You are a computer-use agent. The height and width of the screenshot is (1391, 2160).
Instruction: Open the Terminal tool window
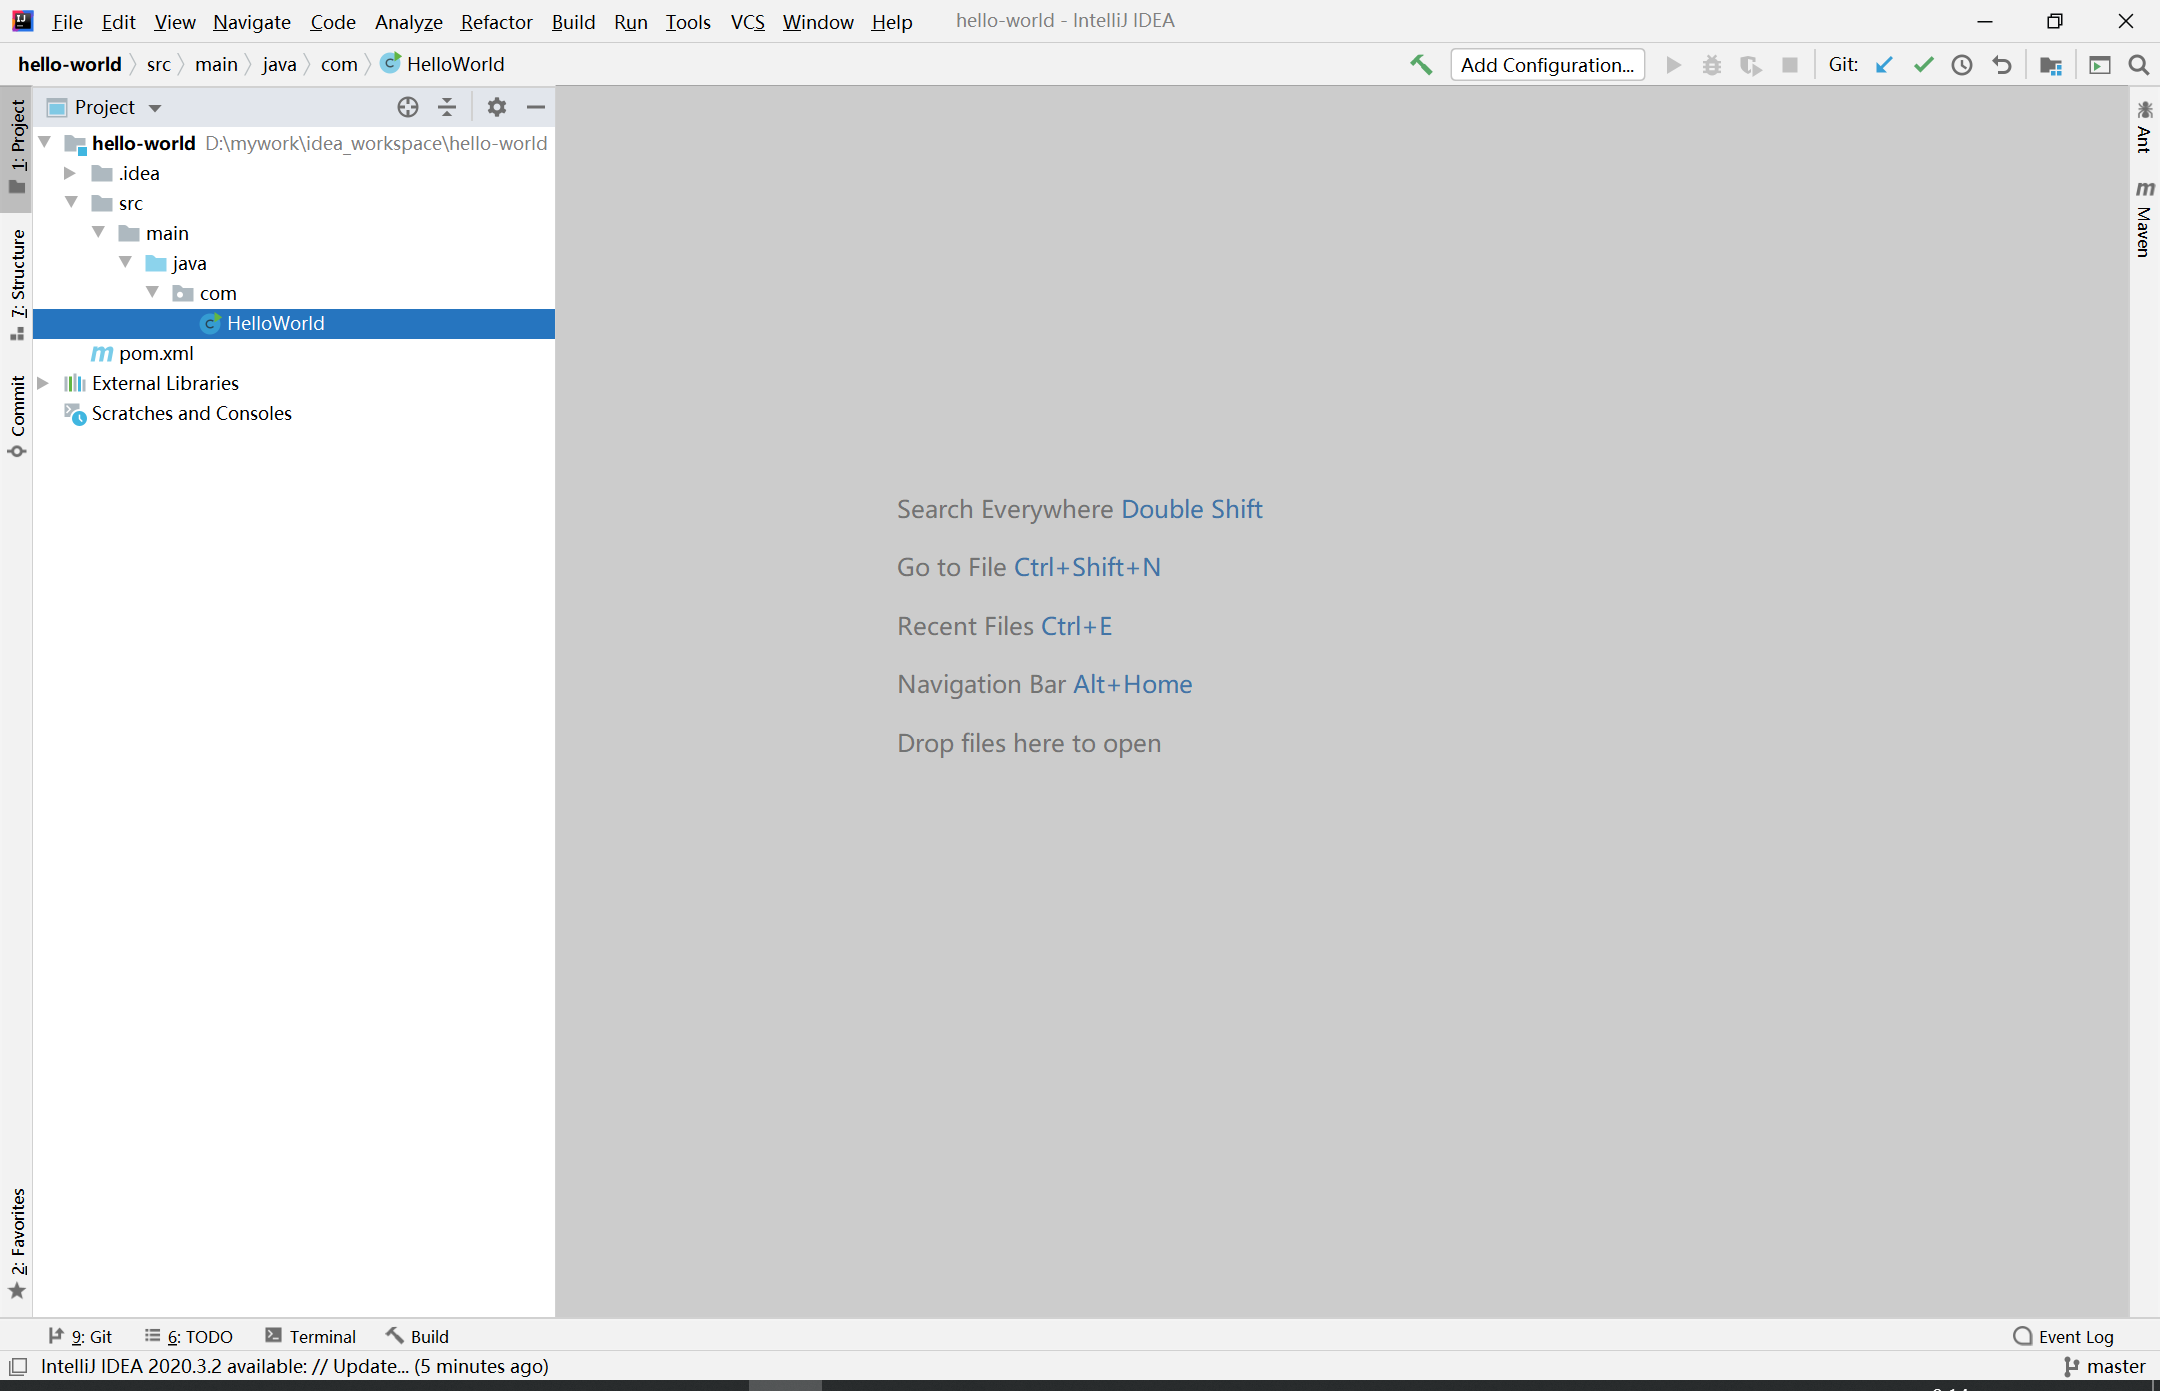[311, 1336]
